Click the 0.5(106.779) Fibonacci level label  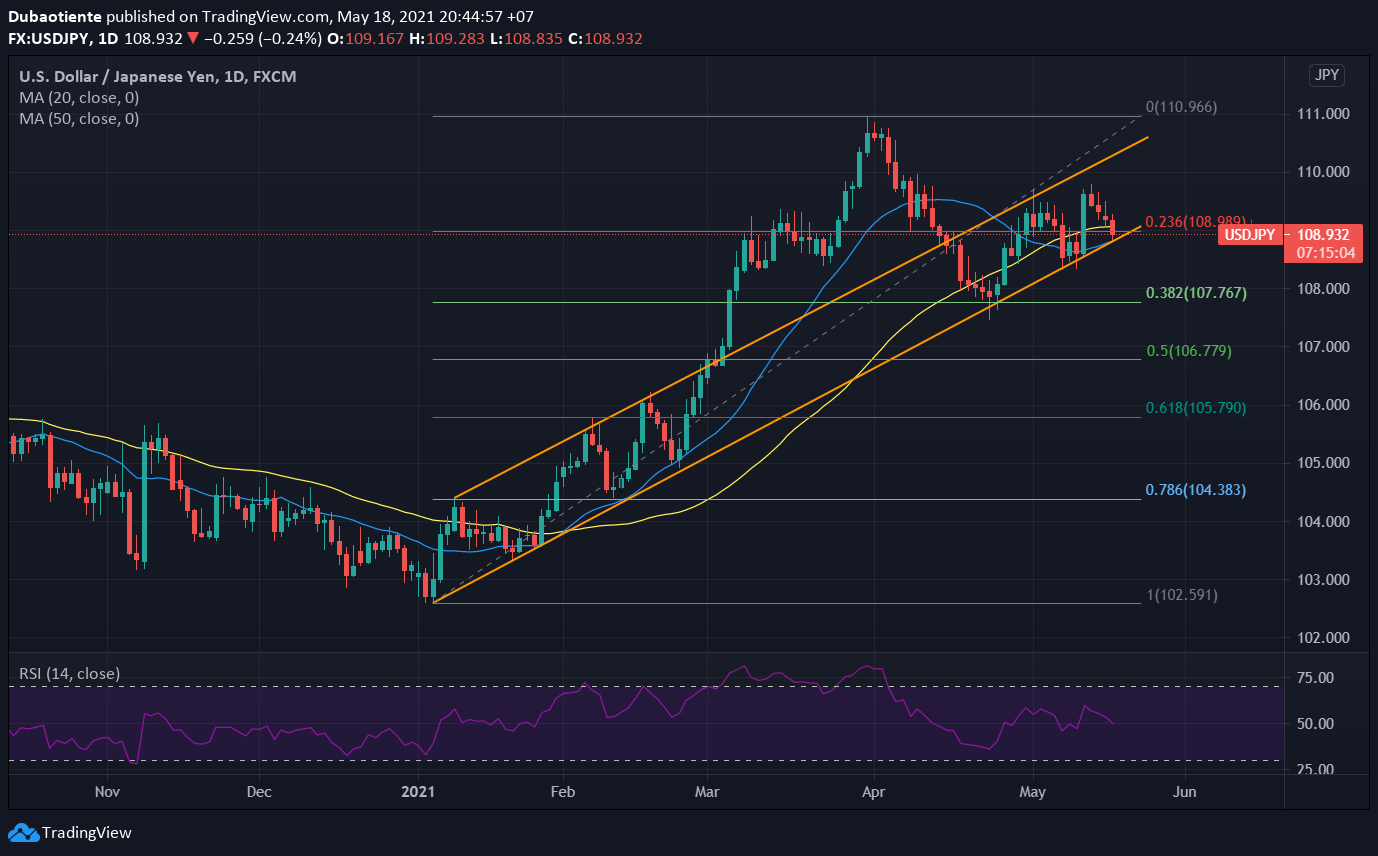point(1188,351)
